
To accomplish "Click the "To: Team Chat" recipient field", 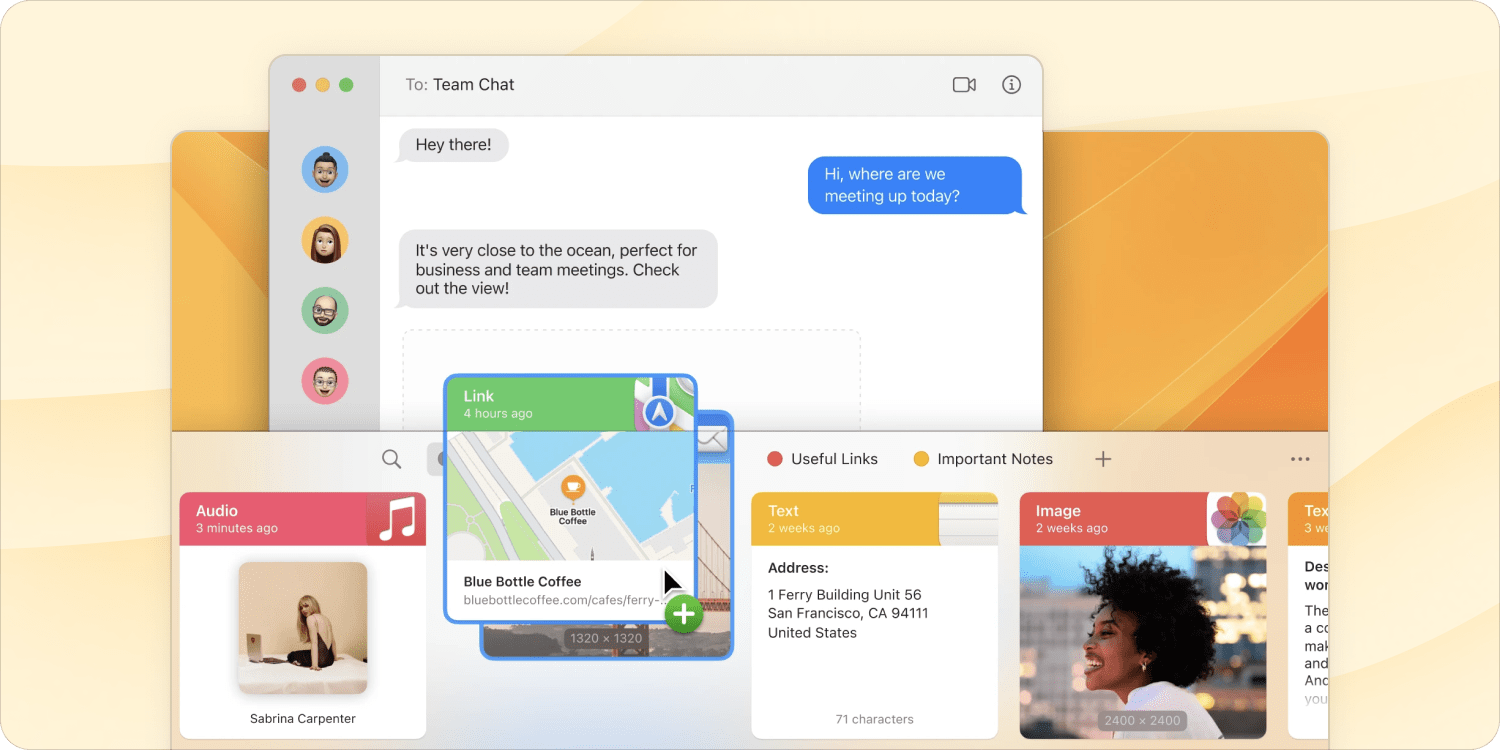I will tap(460, 85).
